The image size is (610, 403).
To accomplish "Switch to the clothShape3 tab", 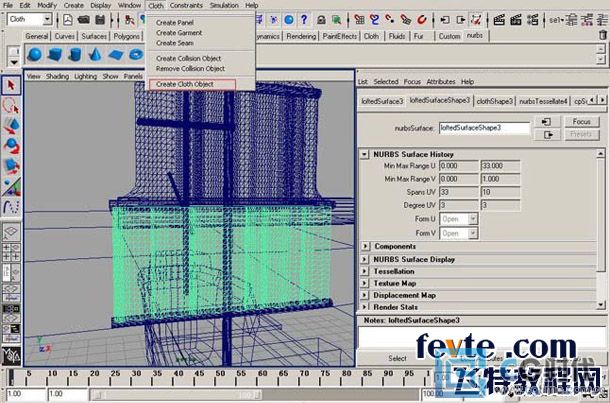I will click(x=493, y=101).
